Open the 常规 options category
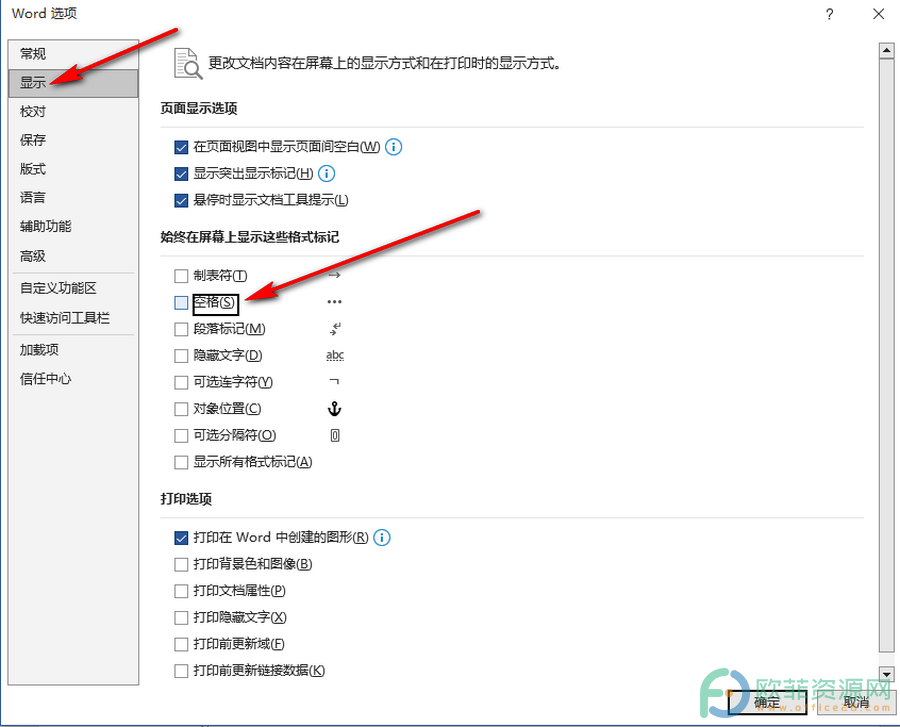Screen dimensions: 900x727 [x=73, y=54]
